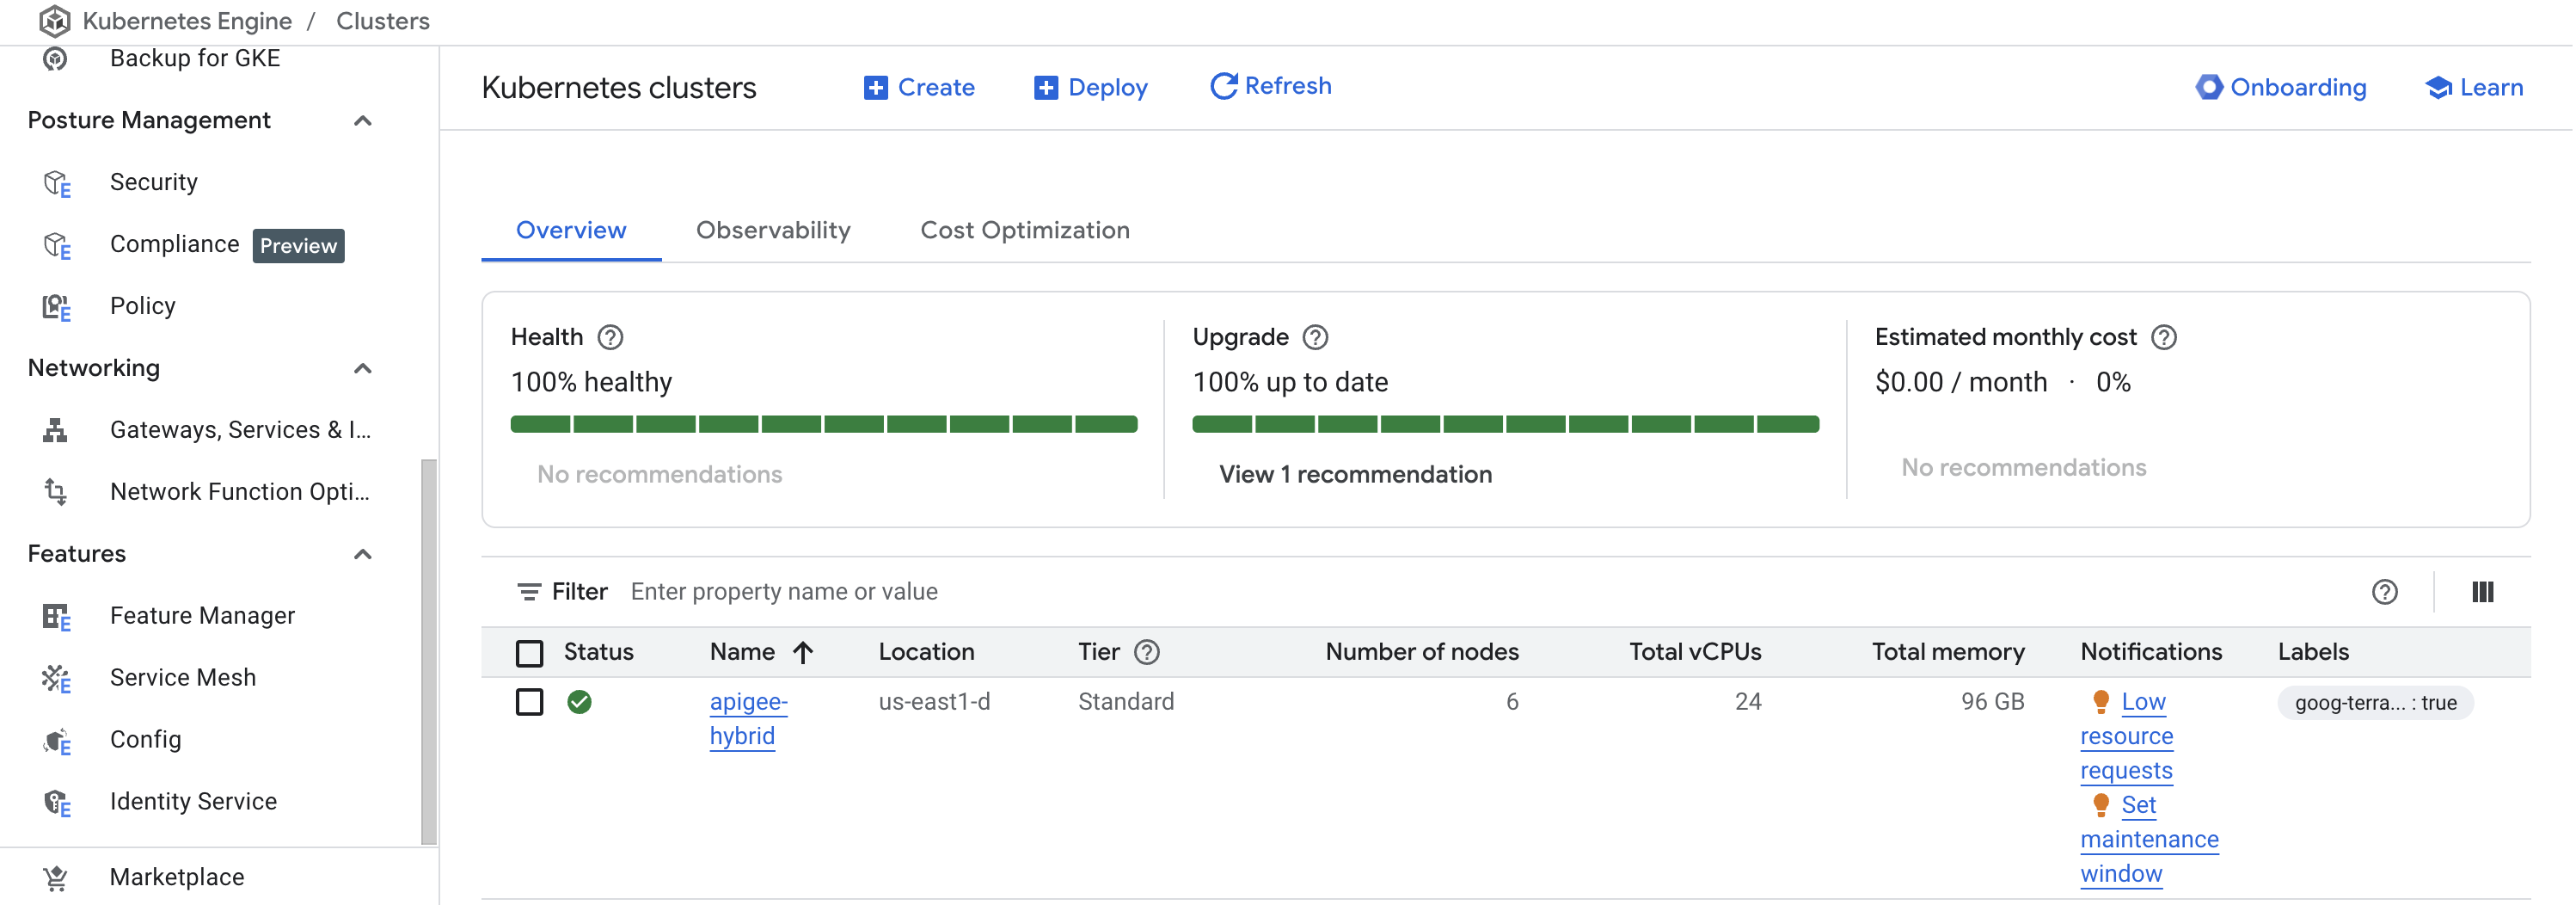This screenshot has height=905, width=2576.
Task: Open Set maintenance window notification
Action: click(2149, 840)
